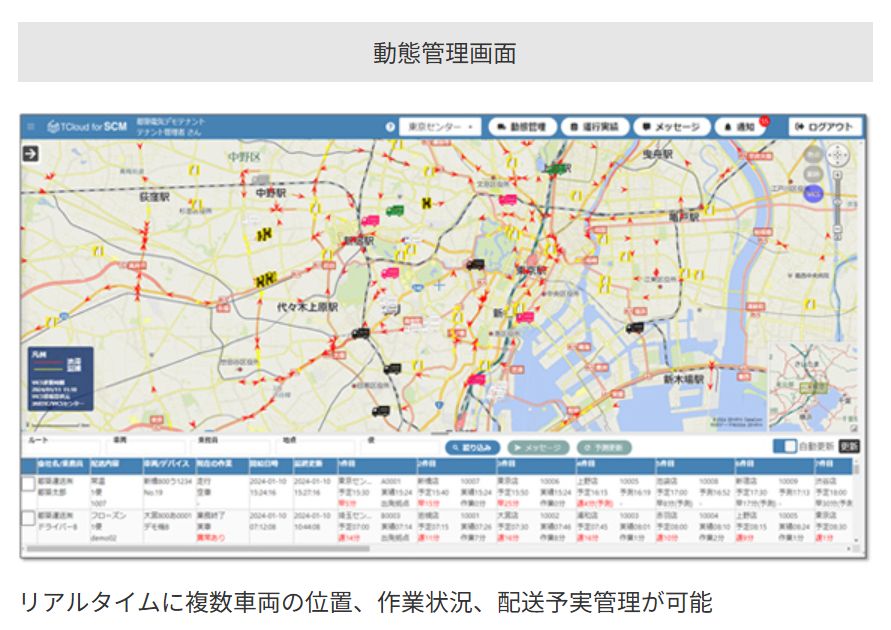Toggle the 自動更新 auto-refresh switch

pyautogui.click(x=785, y=447)
